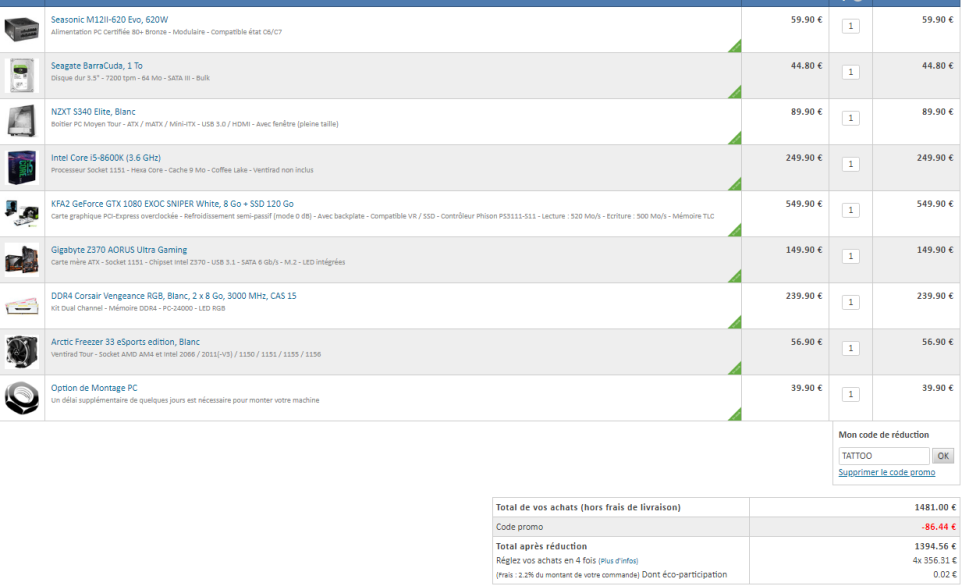Click Alimentation PC Certifiée 80+ Bronze description

[x=166, y=32]
